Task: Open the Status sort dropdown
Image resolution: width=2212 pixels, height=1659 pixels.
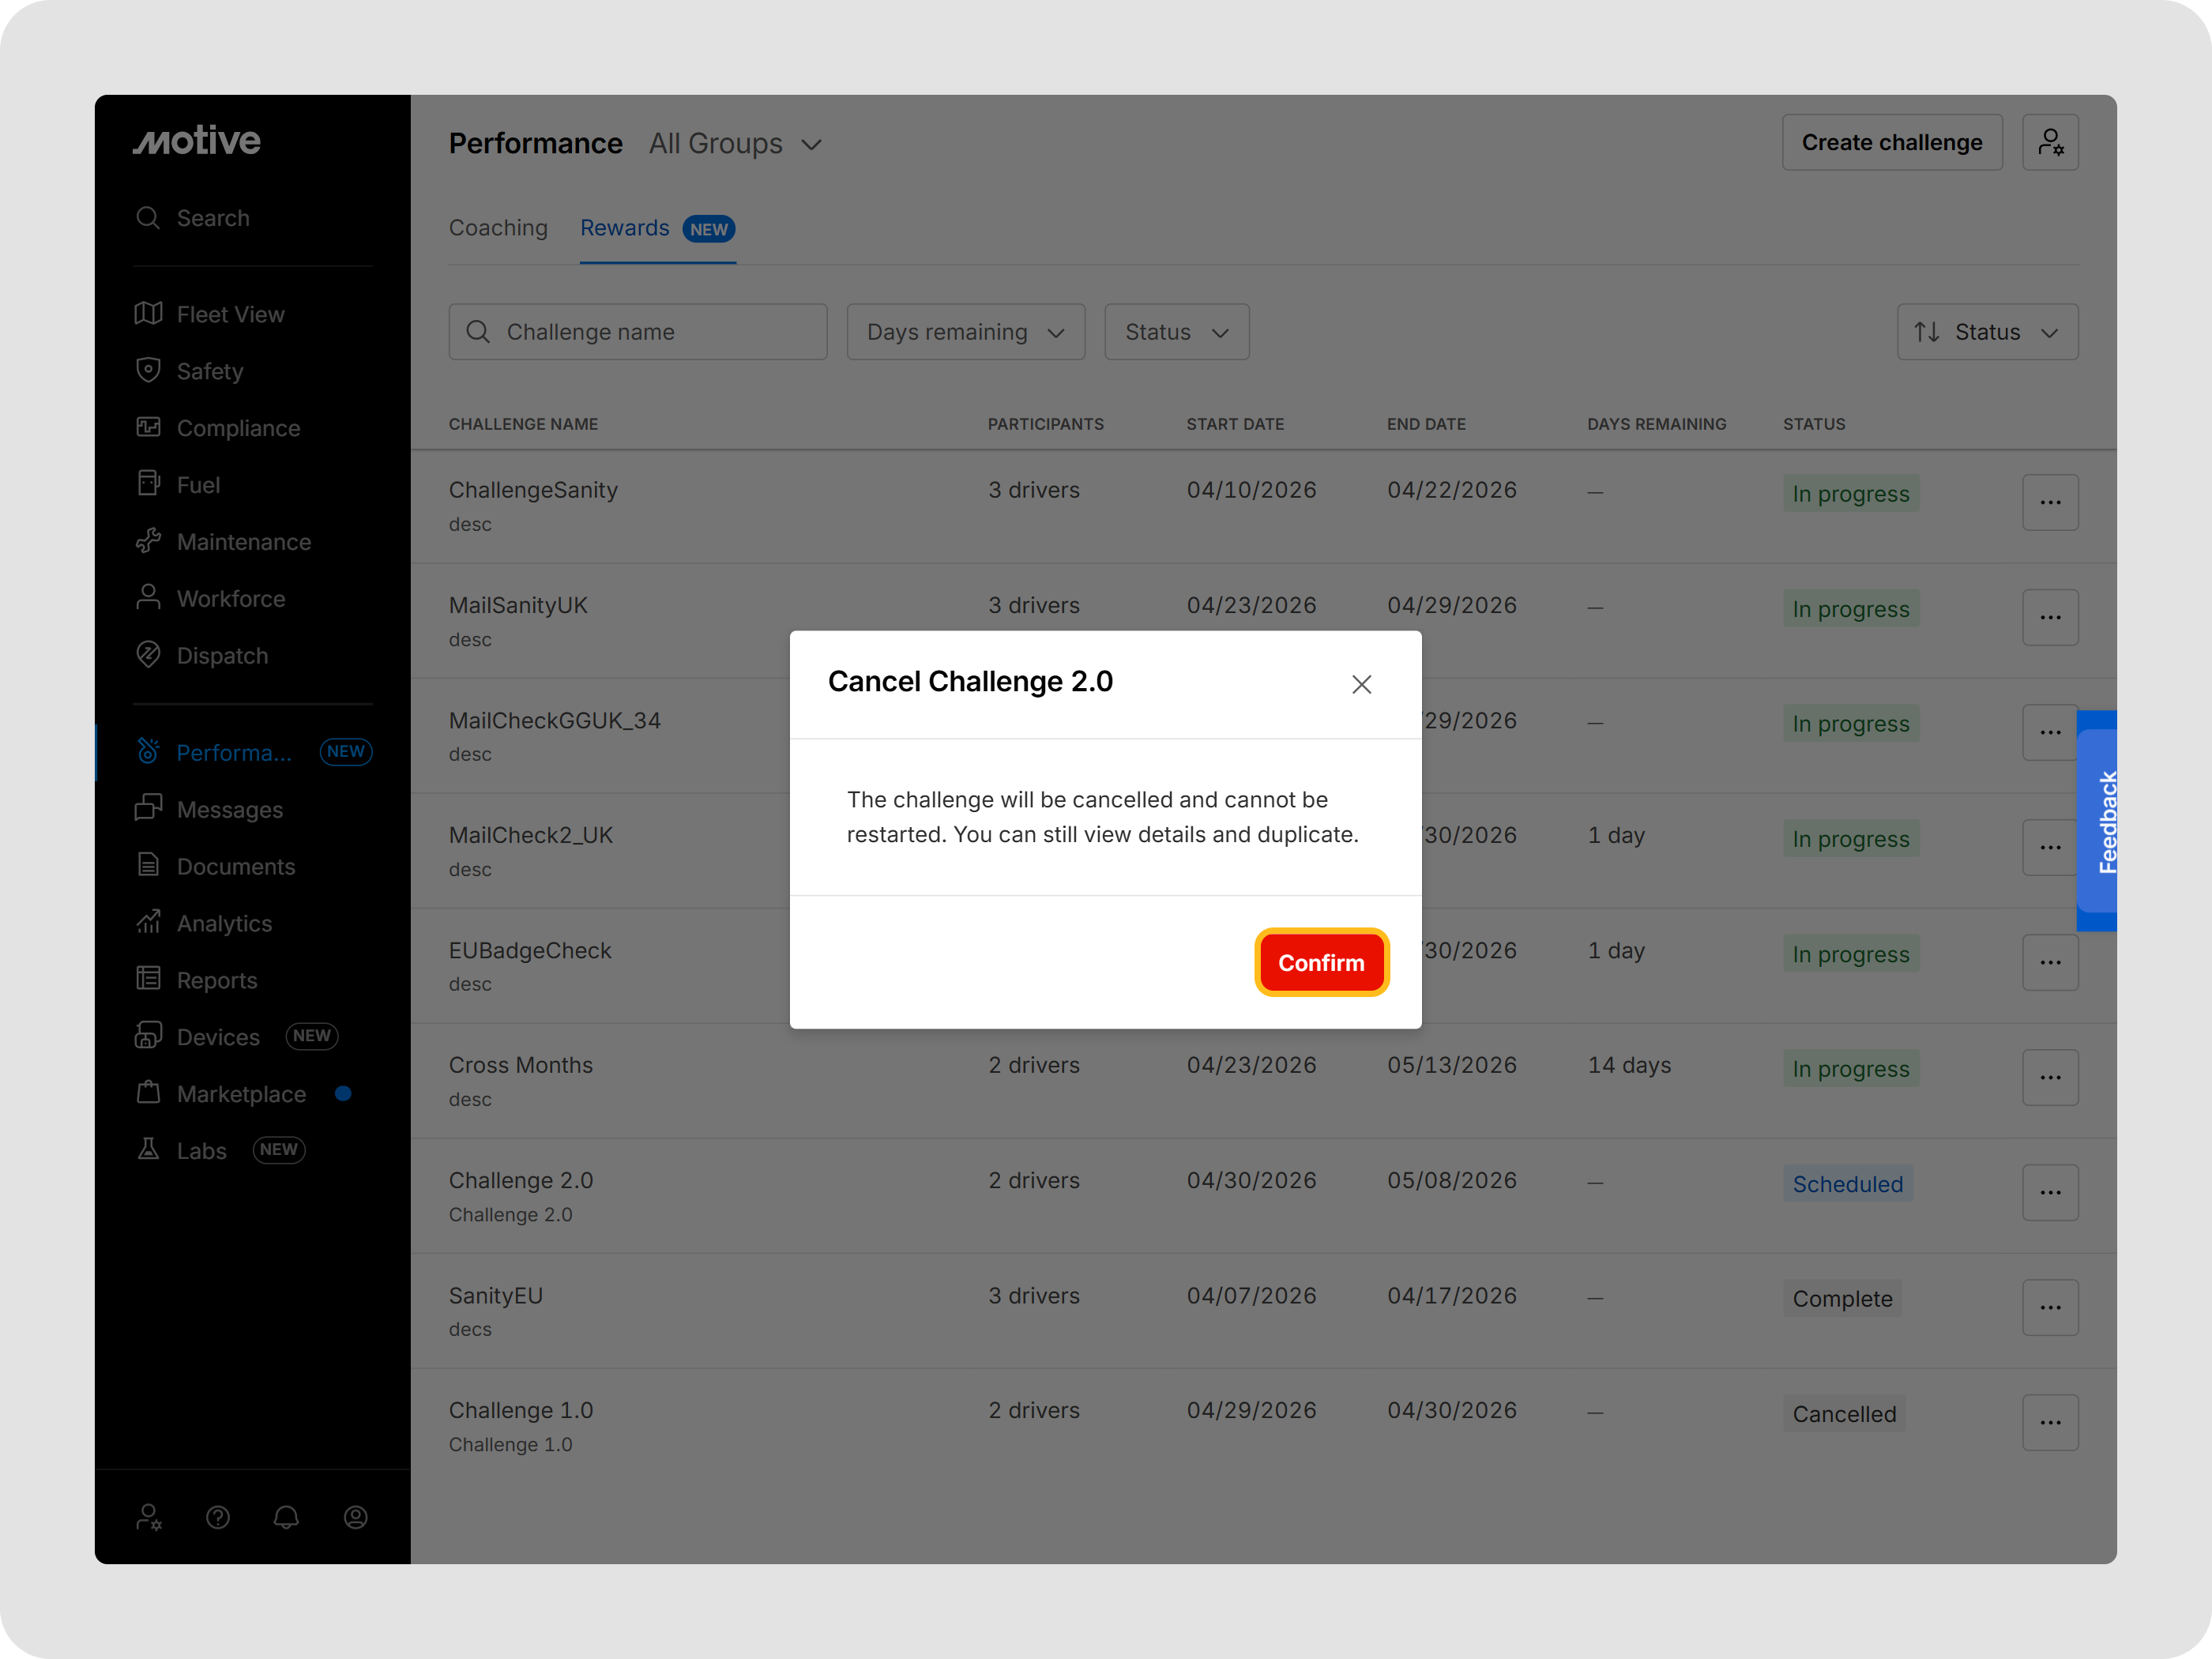Action: [x=1988, y=332]
